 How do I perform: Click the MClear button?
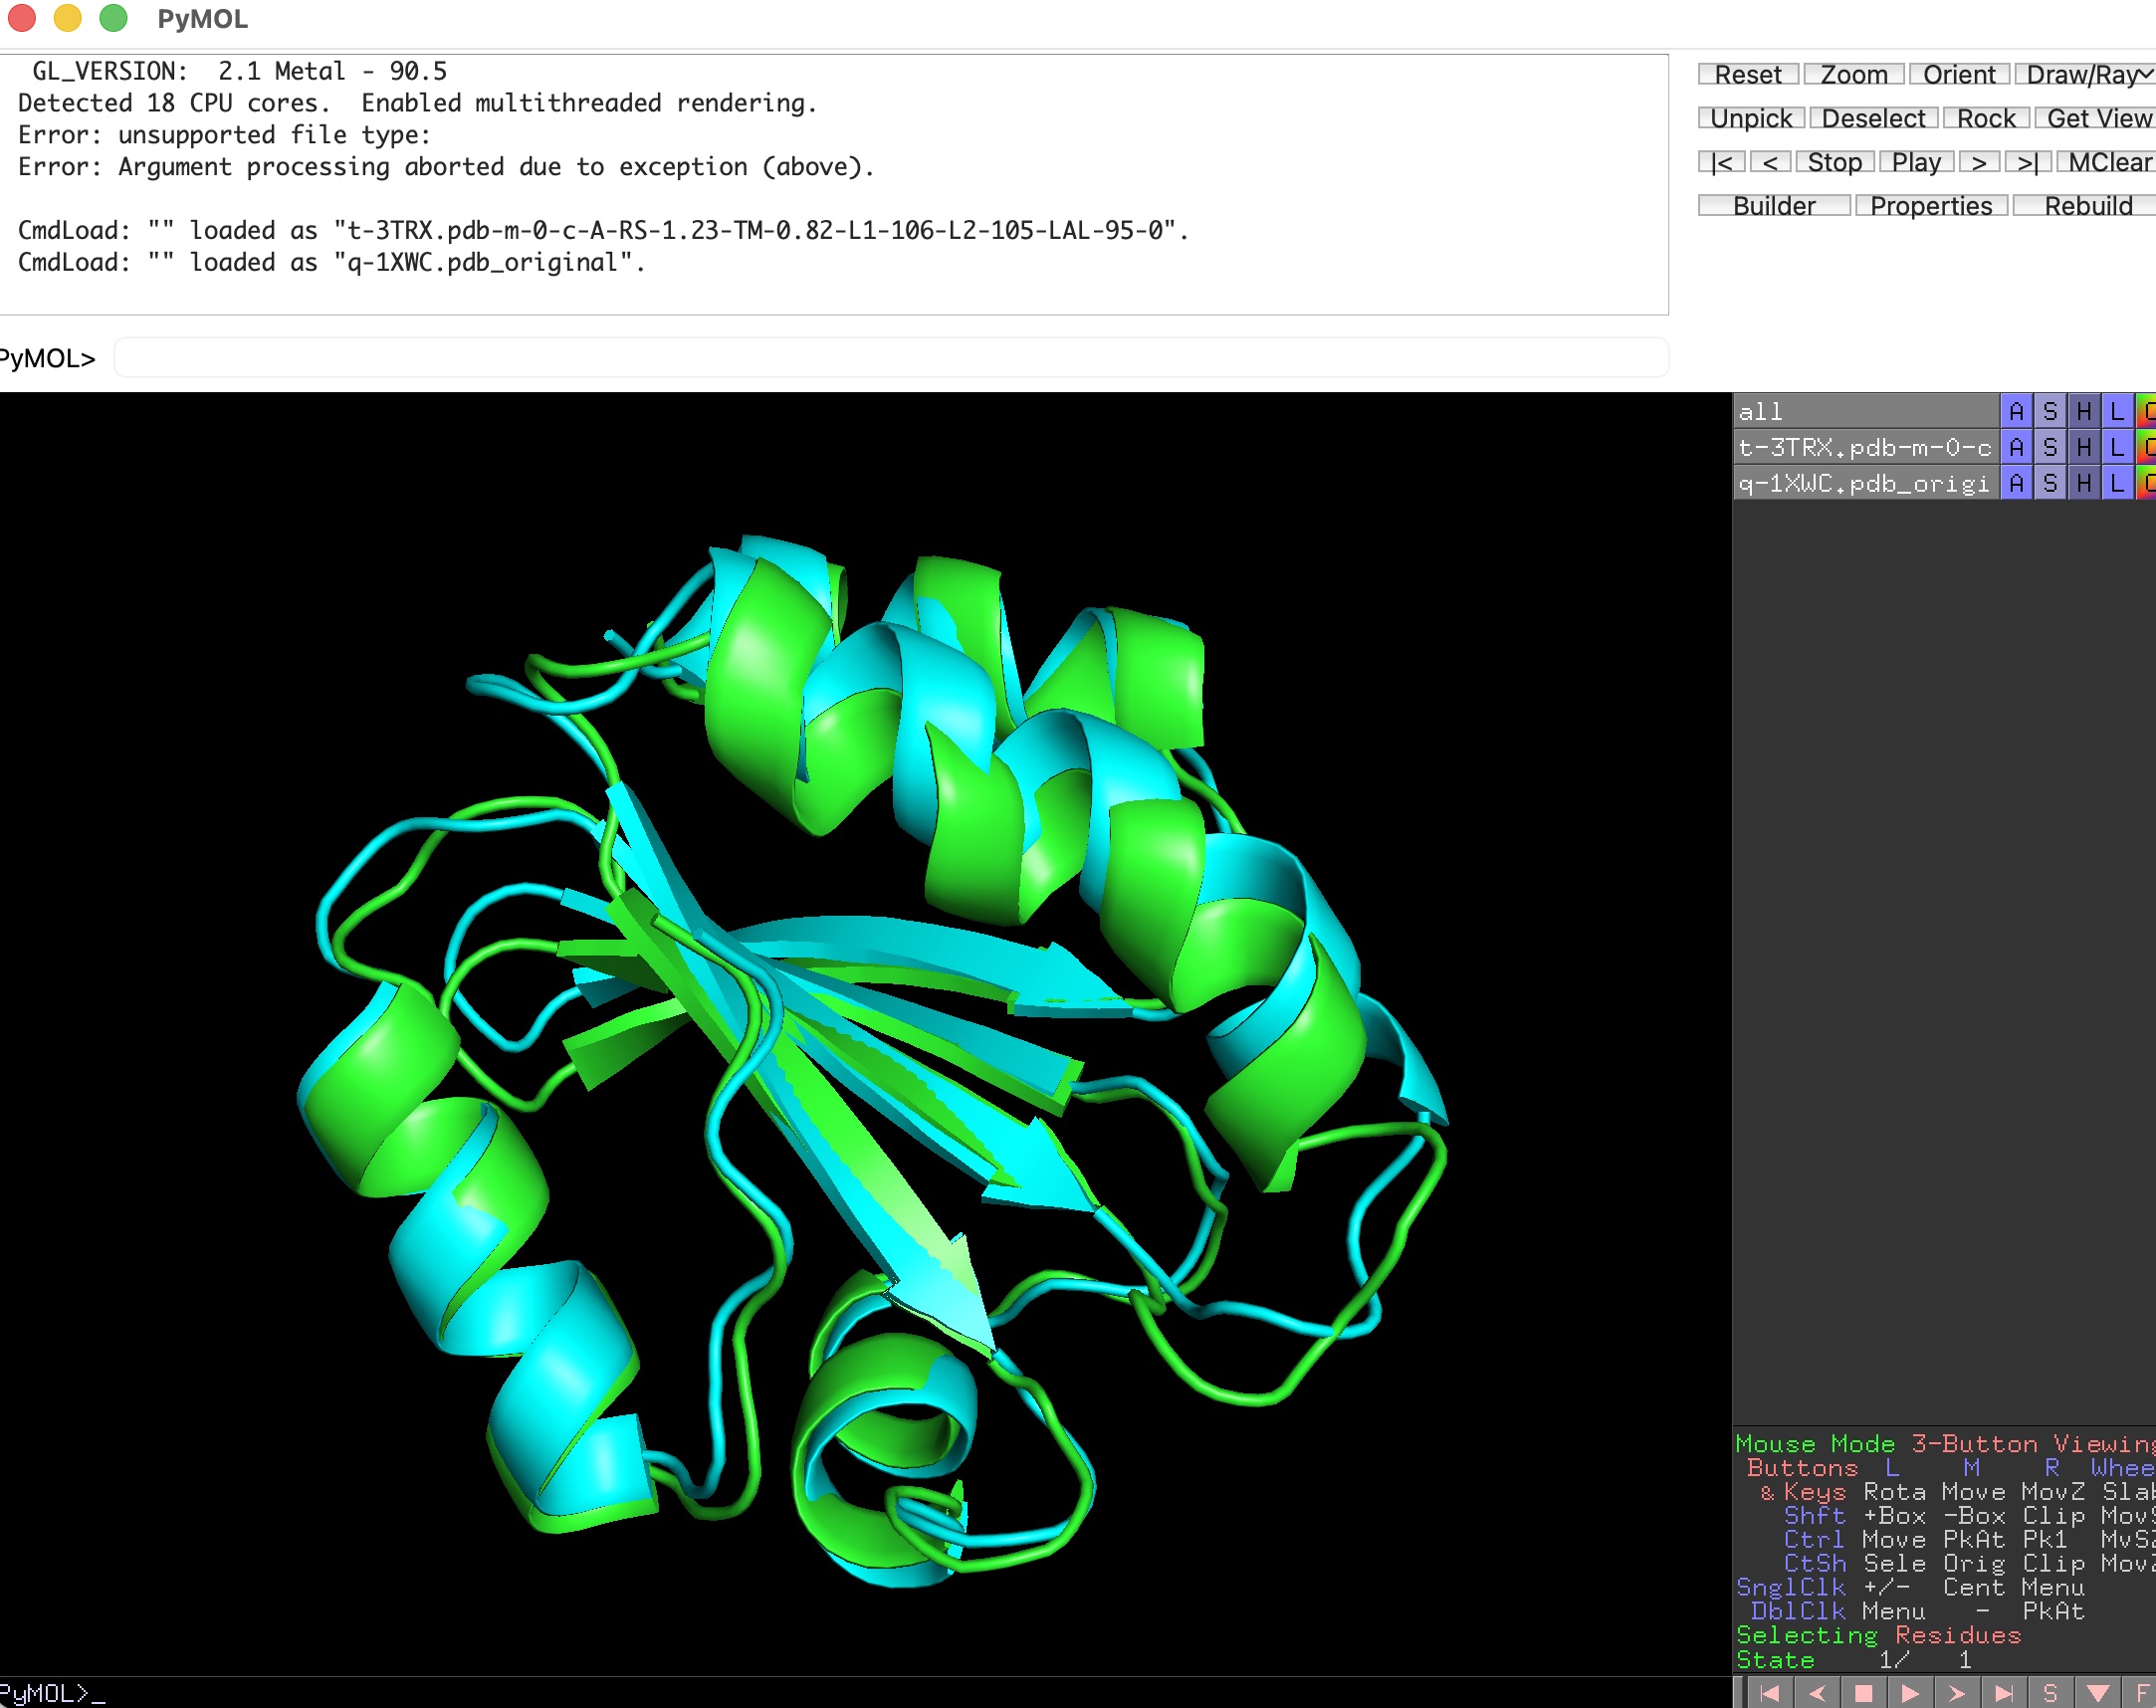pos(2106,163)
